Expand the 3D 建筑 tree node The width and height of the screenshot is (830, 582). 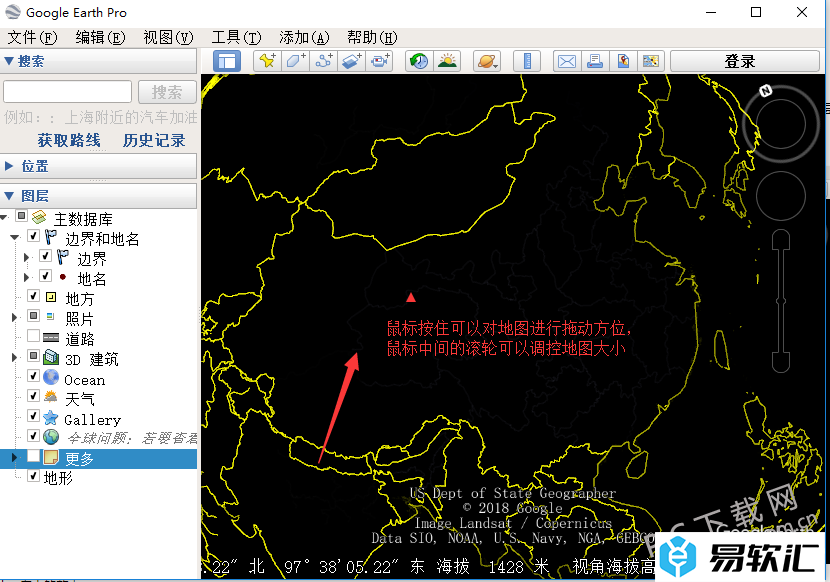[15, 357]
